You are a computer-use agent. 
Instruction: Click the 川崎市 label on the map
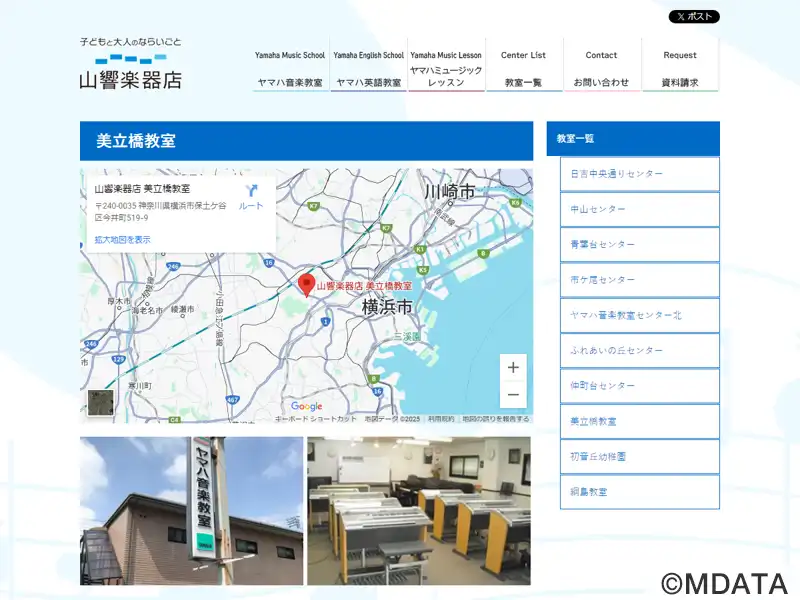(449, 192)
